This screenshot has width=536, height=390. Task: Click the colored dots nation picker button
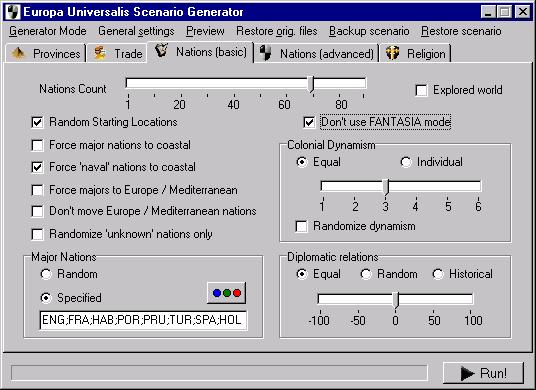[x=227, y=293]
